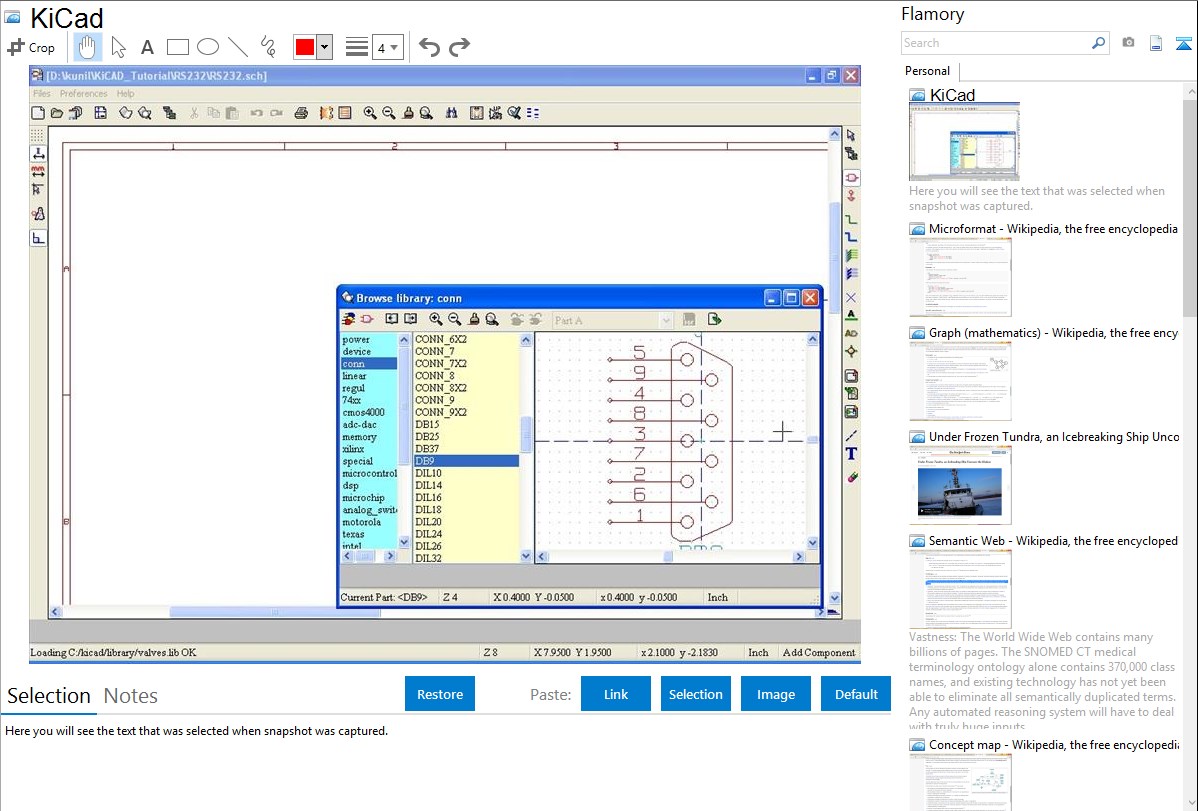1198x811 pixels.
Task: Select the text annotation tool
Action: point(147,47)
